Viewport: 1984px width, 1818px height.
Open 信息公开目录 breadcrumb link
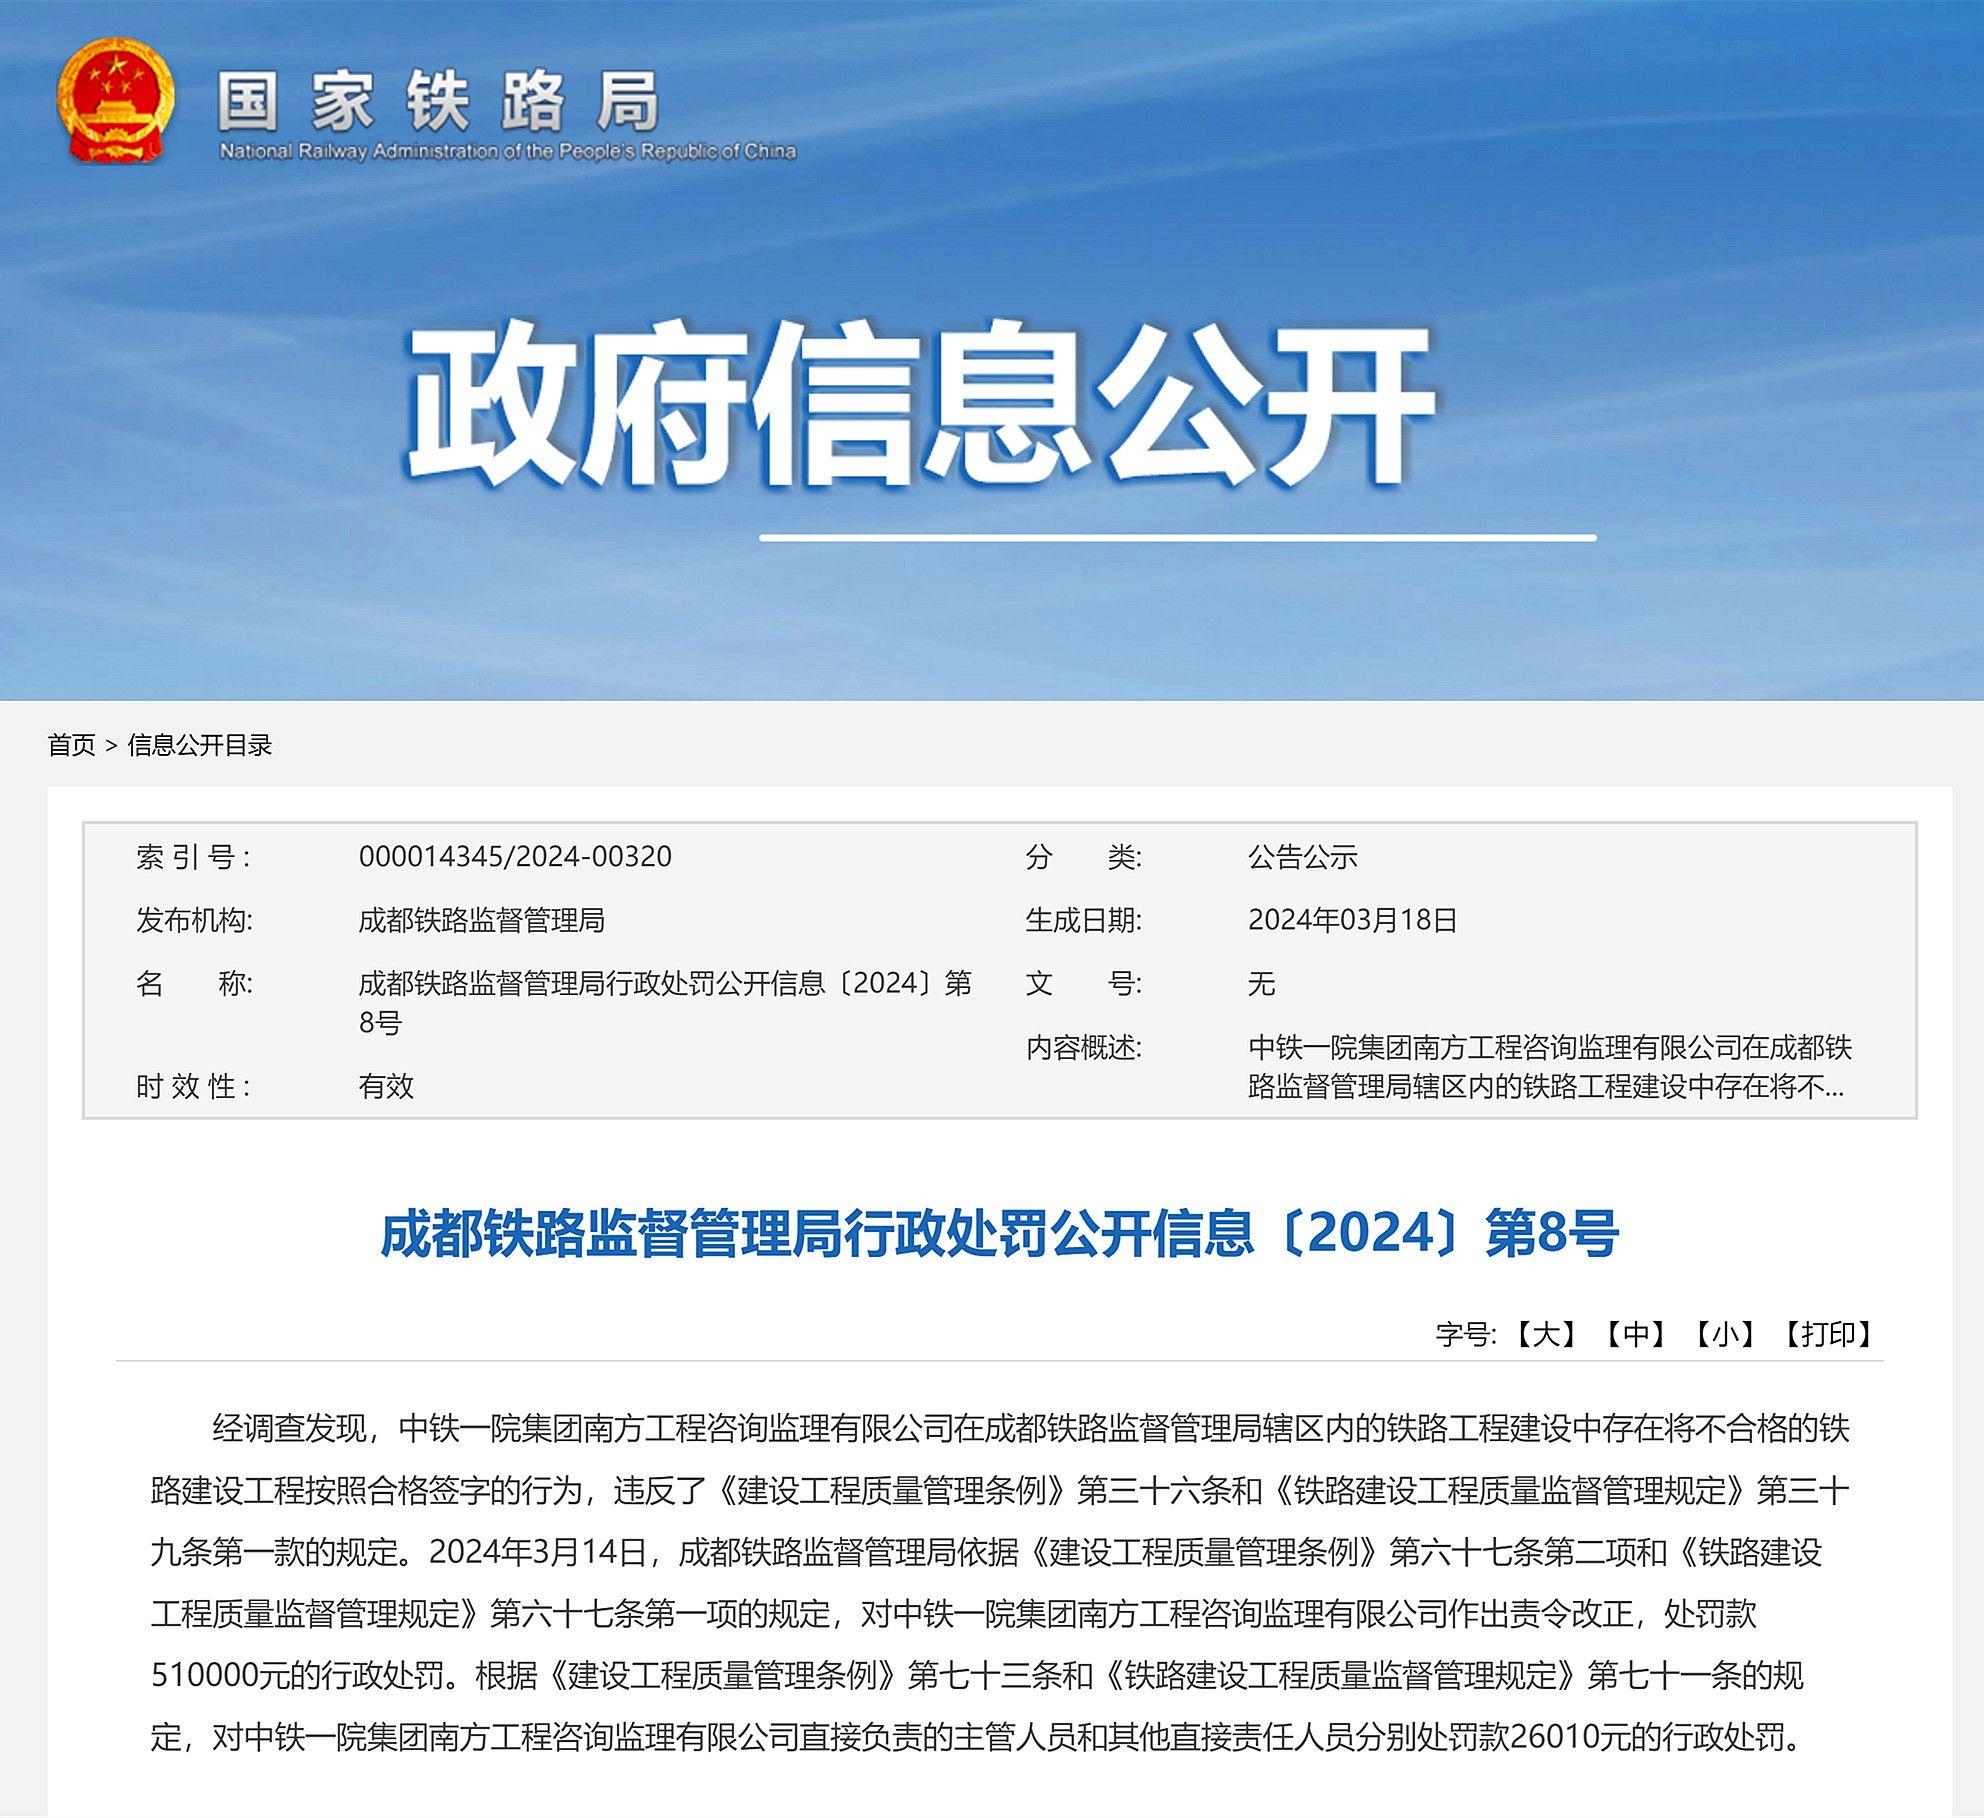click(200, 745)
